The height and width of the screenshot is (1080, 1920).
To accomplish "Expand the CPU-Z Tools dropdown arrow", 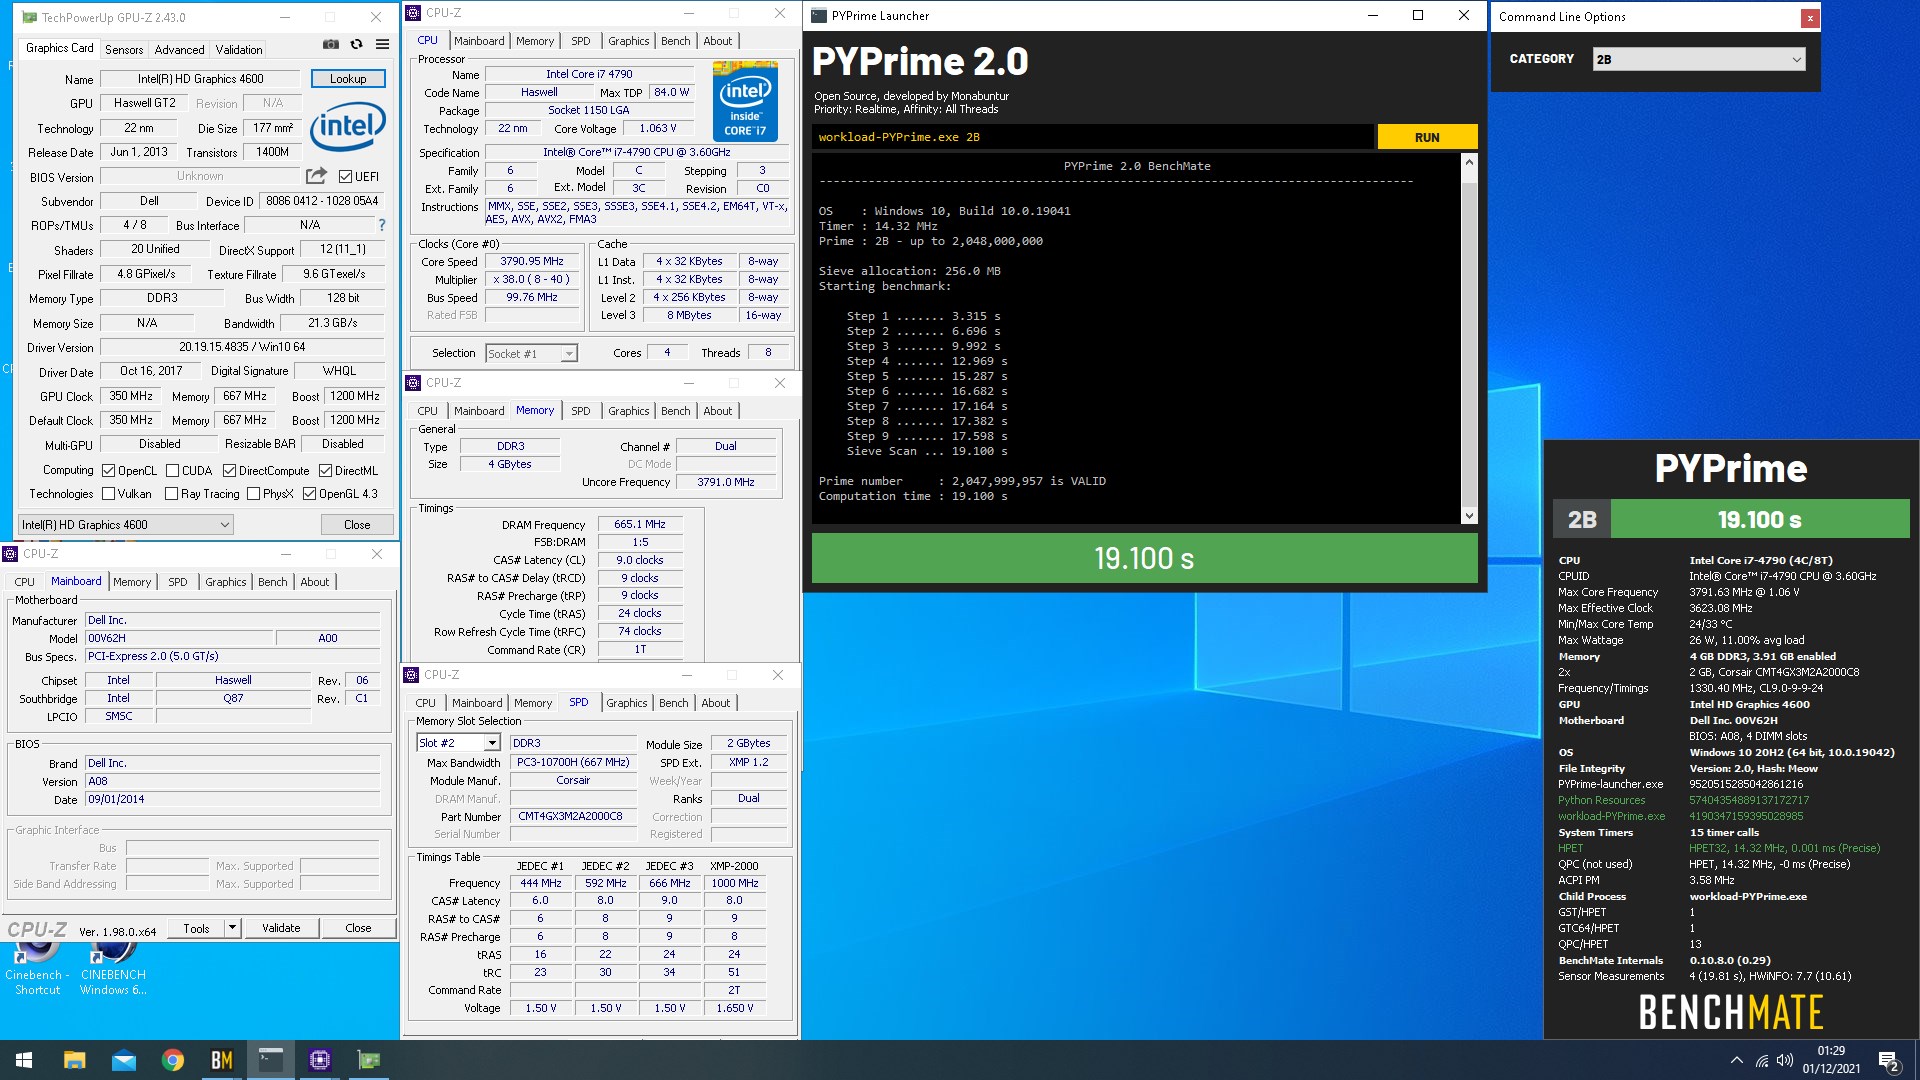I will click(x=232, y=928).
